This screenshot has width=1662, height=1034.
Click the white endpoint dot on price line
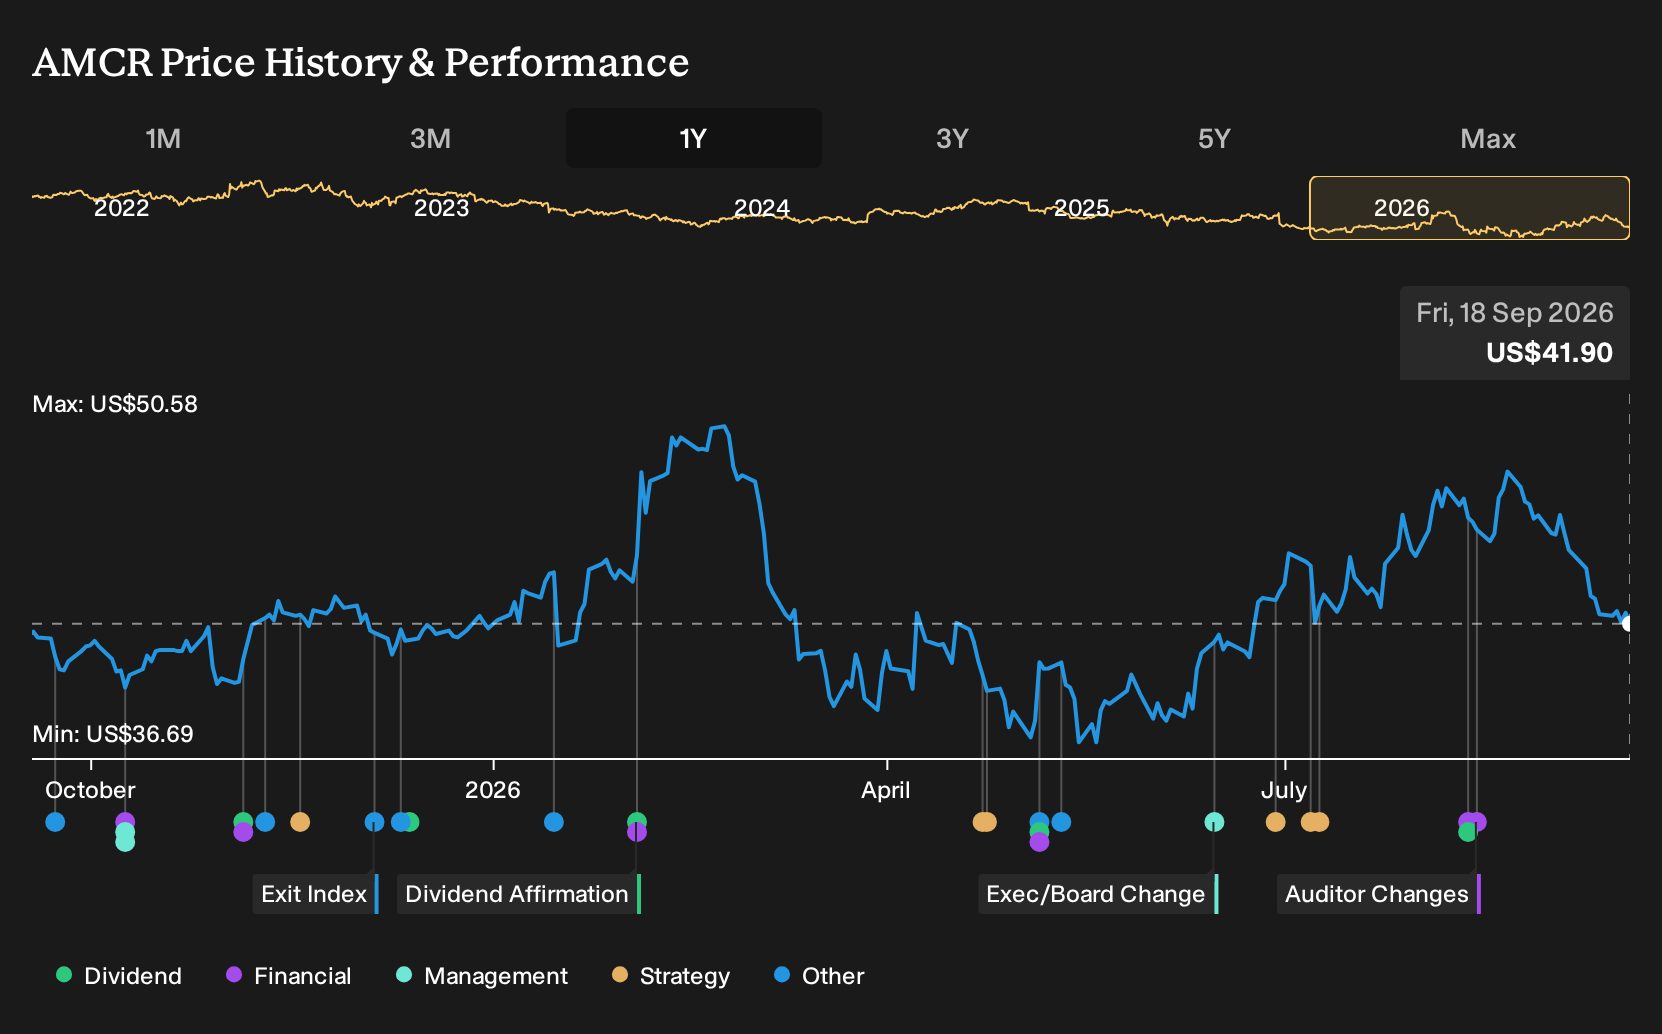[x=1627, y=624]
